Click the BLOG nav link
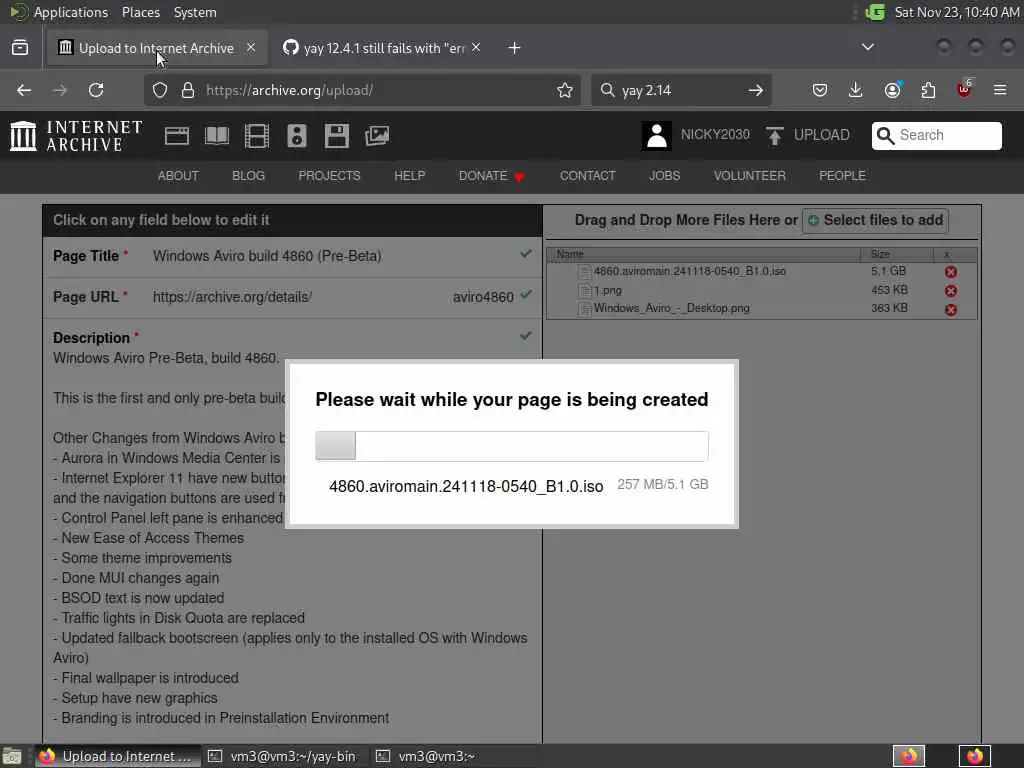The image size is (1024, 768). (x=249, y=176)
